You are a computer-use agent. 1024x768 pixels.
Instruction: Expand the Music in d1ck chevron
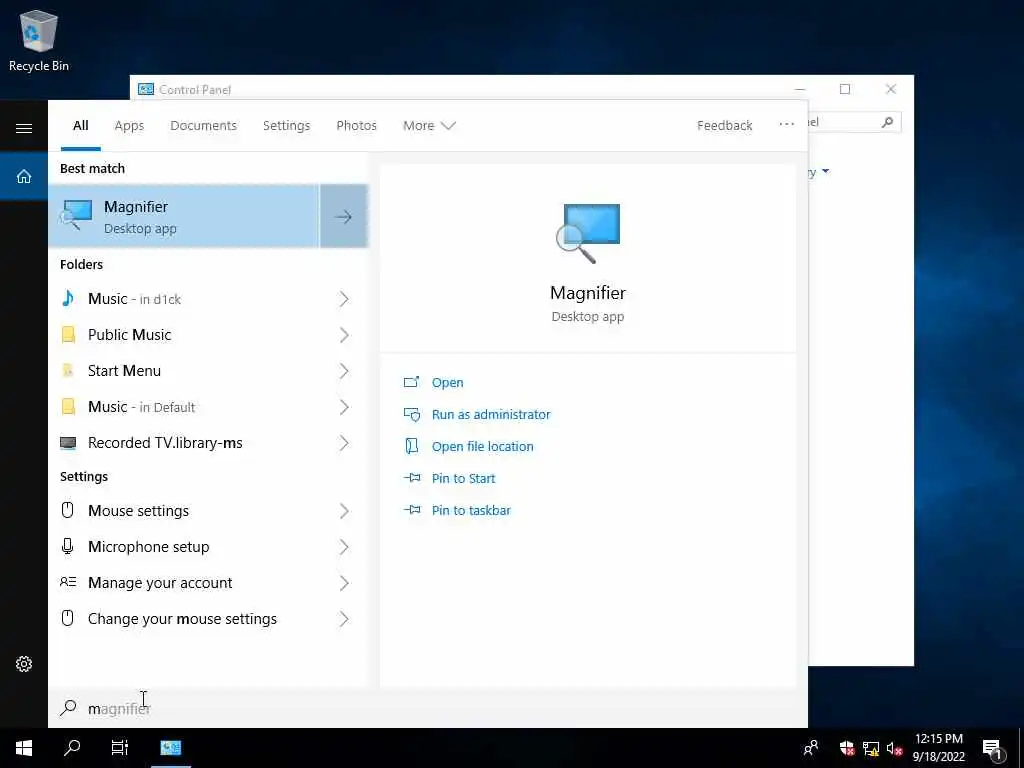[x=344, y=299]
